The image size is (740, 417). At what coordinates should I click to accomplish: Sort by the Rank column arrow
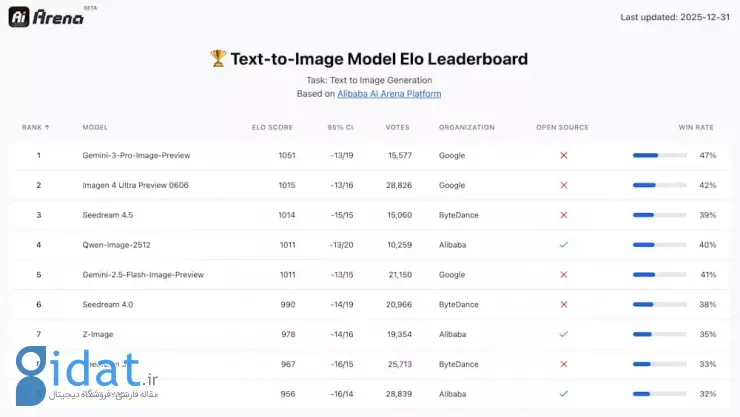pos(47,127)
